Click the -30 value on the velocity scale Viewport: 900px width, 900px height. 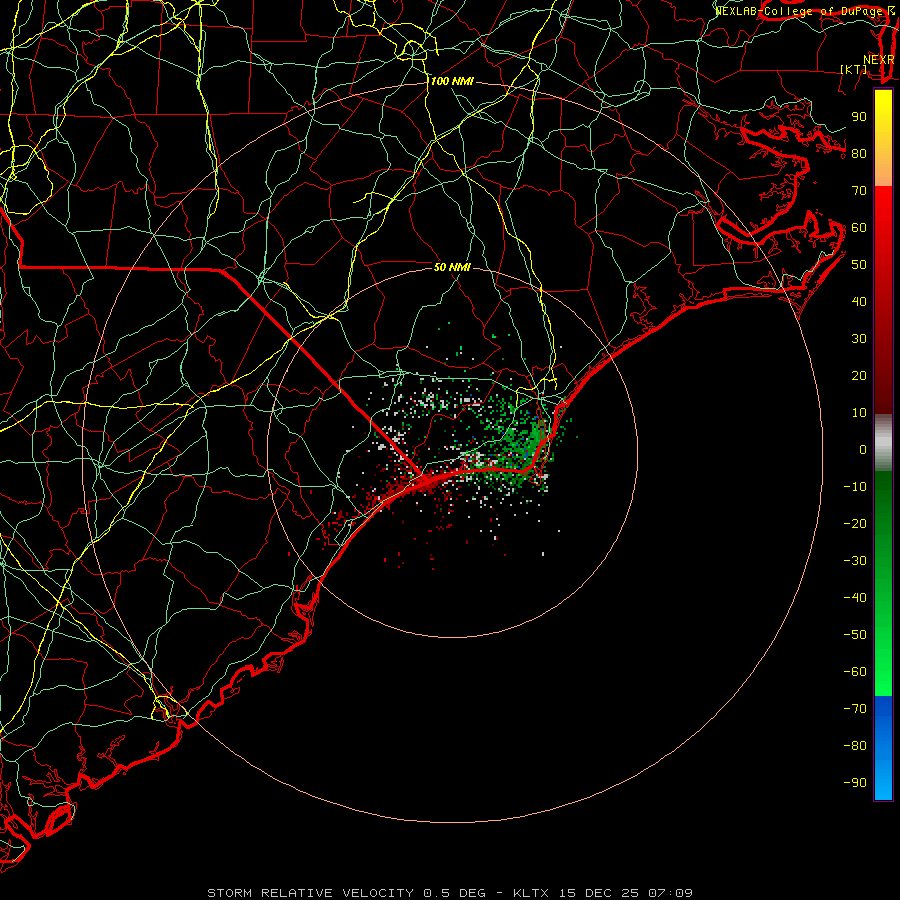(855, 561)
